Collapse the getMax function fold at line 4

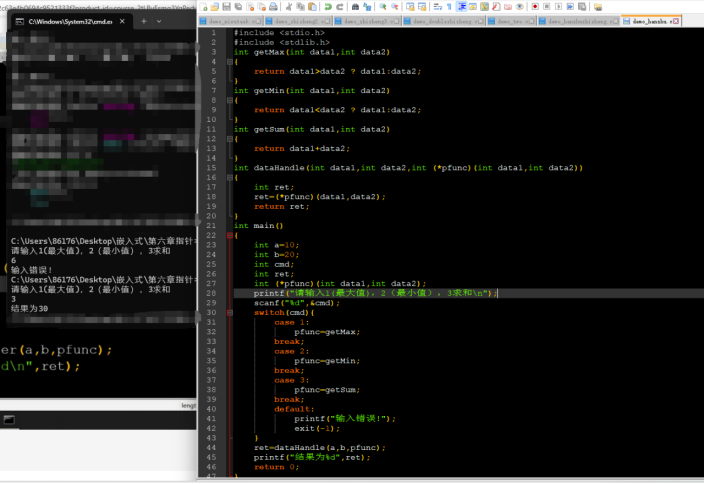pyautogui.click(x=230, y=62)
